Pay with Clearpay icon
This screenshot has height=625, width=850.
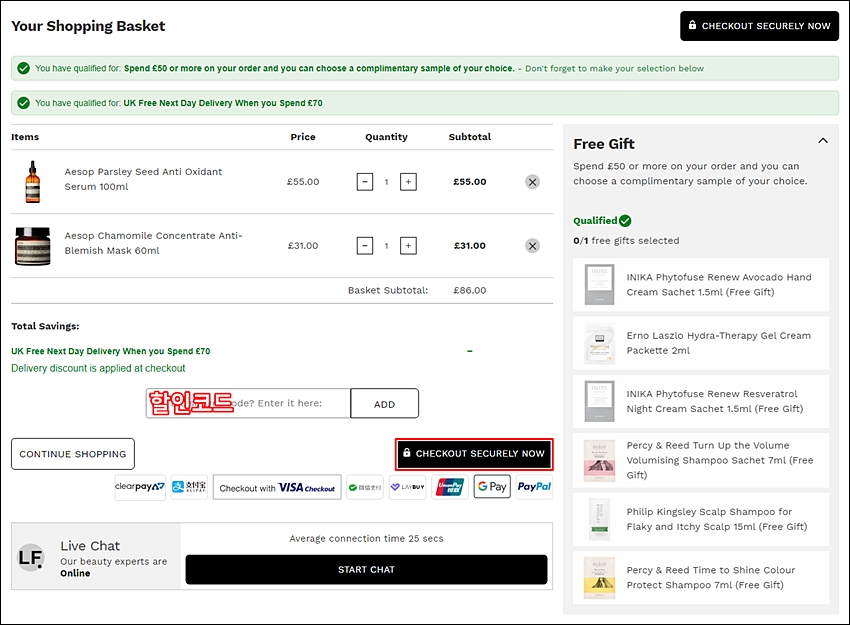140,487
